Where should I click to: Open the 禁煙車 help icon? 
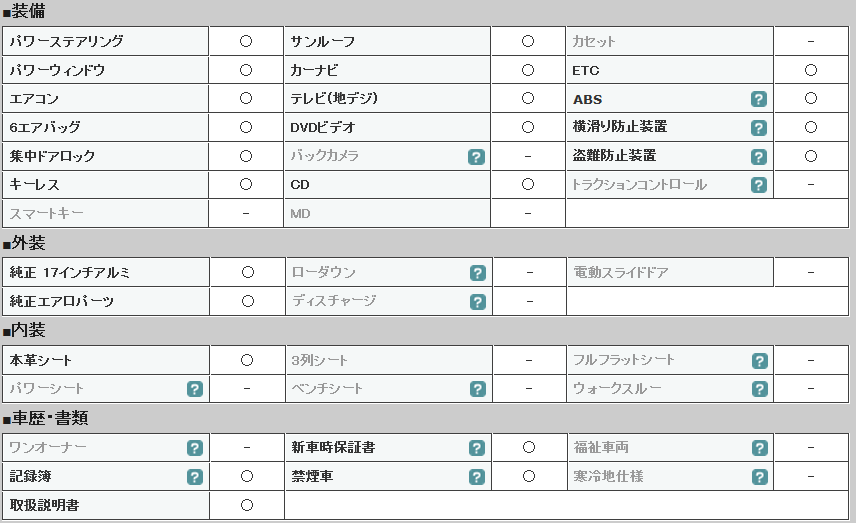point(477,477)
